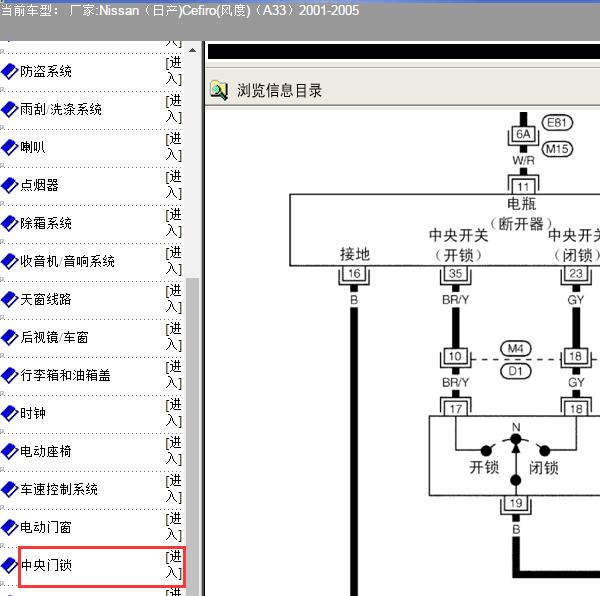Image resolution: width=600 pixels, height=596 pixels.
Task: Click the book icon beside 天窗线路
Action: point(10,299)
